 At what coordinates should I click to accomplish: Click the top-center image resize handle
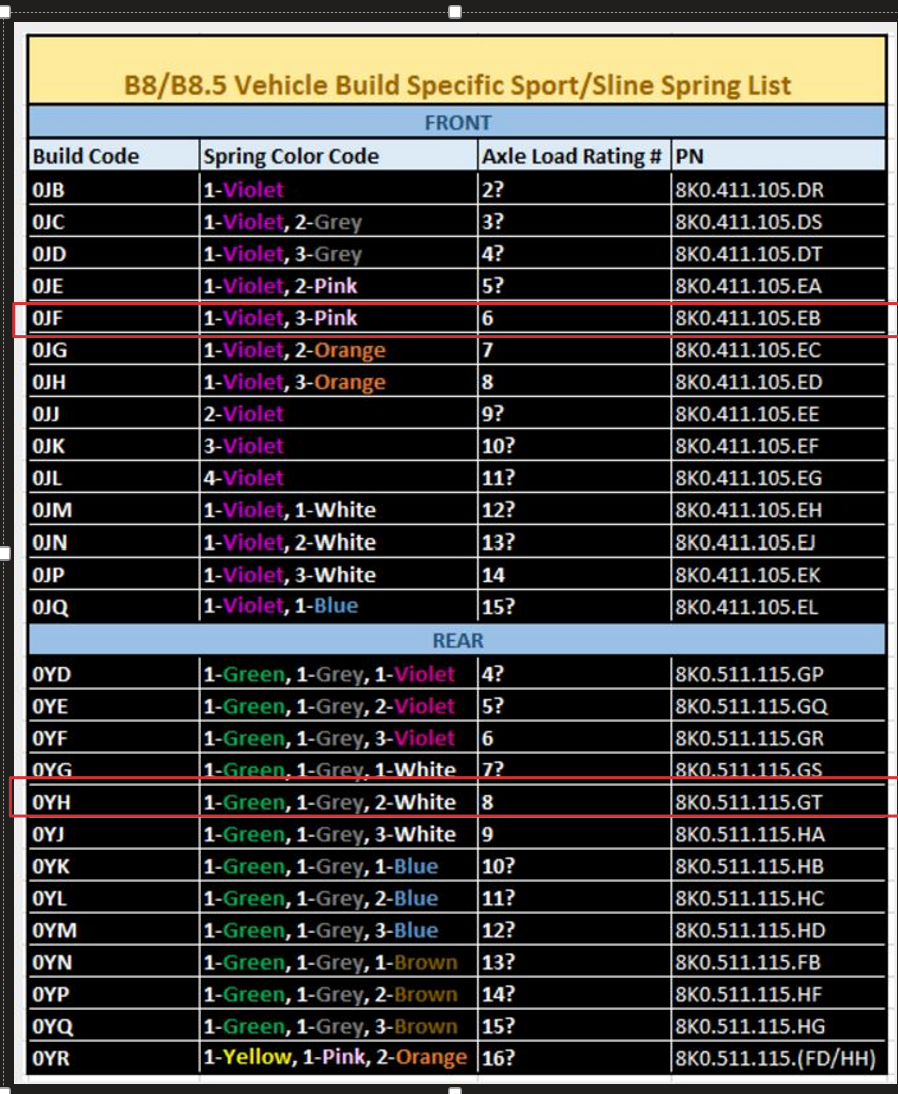coord(456,11)
